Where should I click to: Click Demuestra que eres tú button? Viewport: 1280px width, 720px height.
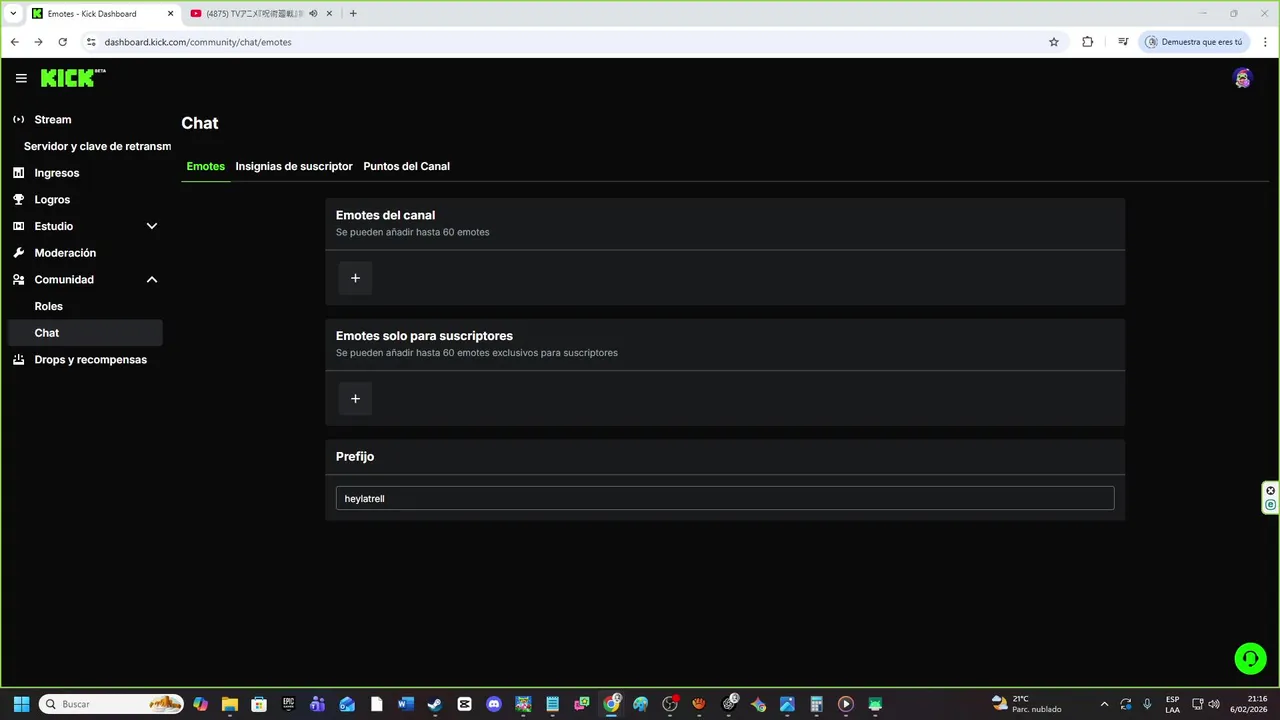[1194, 42]
